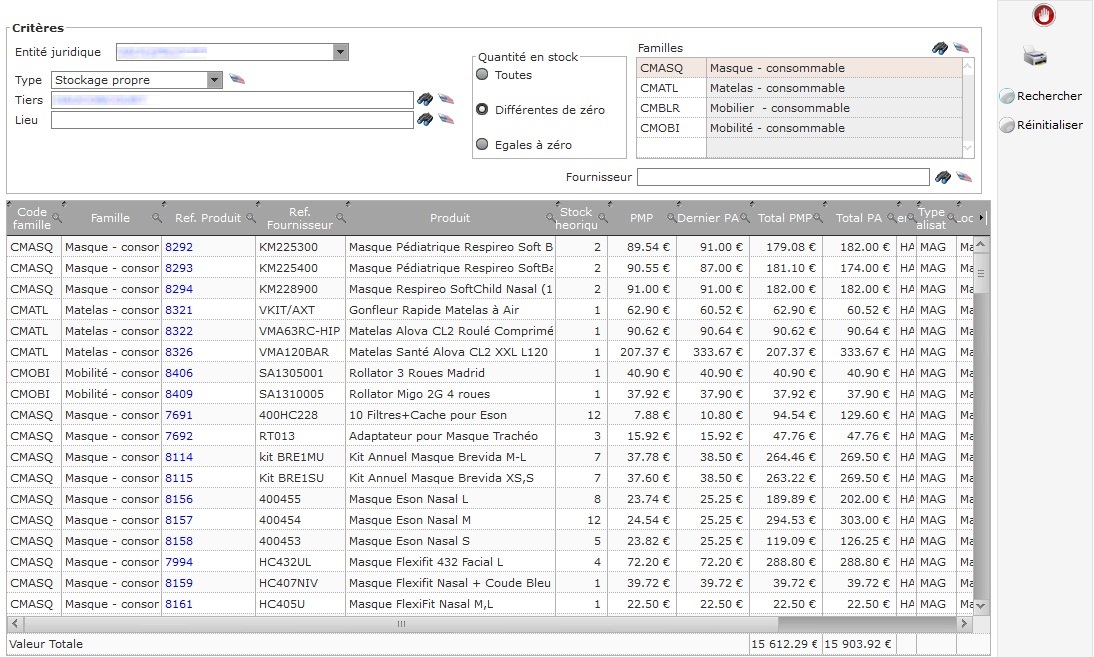Open product reference link 7994
Viewport: 1094px width, 657px height.
pyautogui.click(x=179, y=562)
